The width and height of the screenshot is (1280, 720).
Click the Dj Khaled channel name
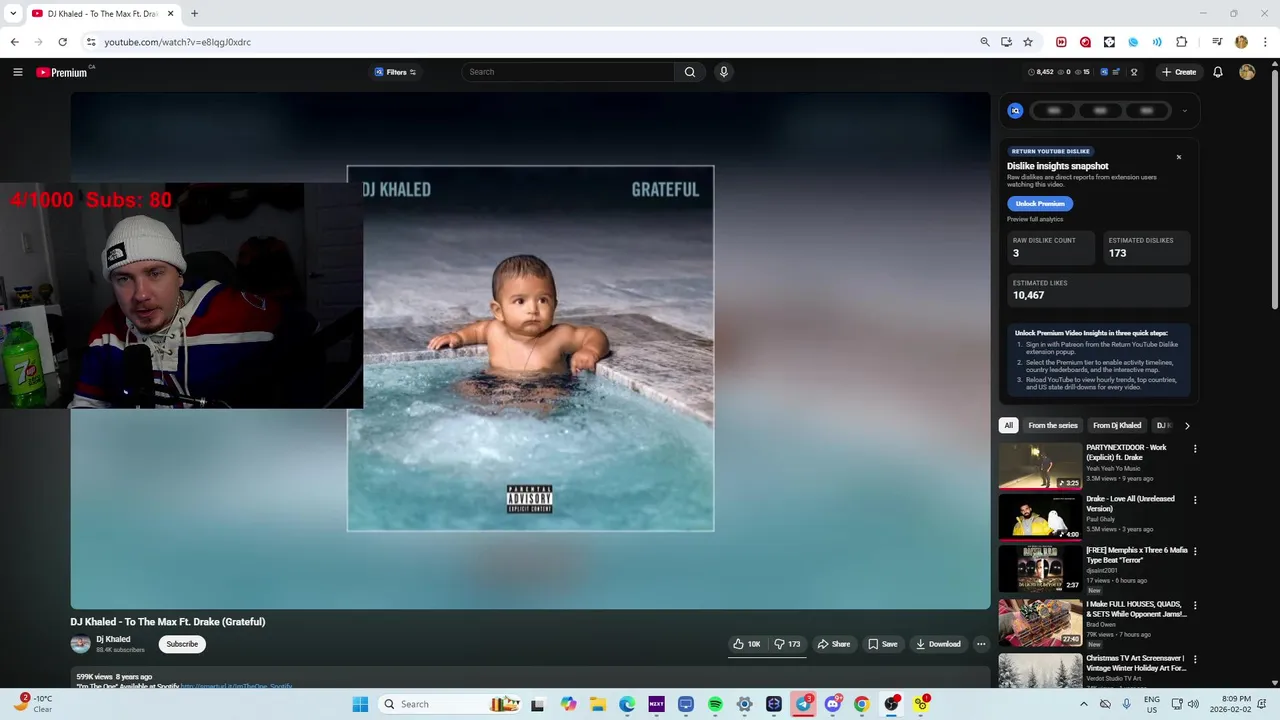point(113,639)
